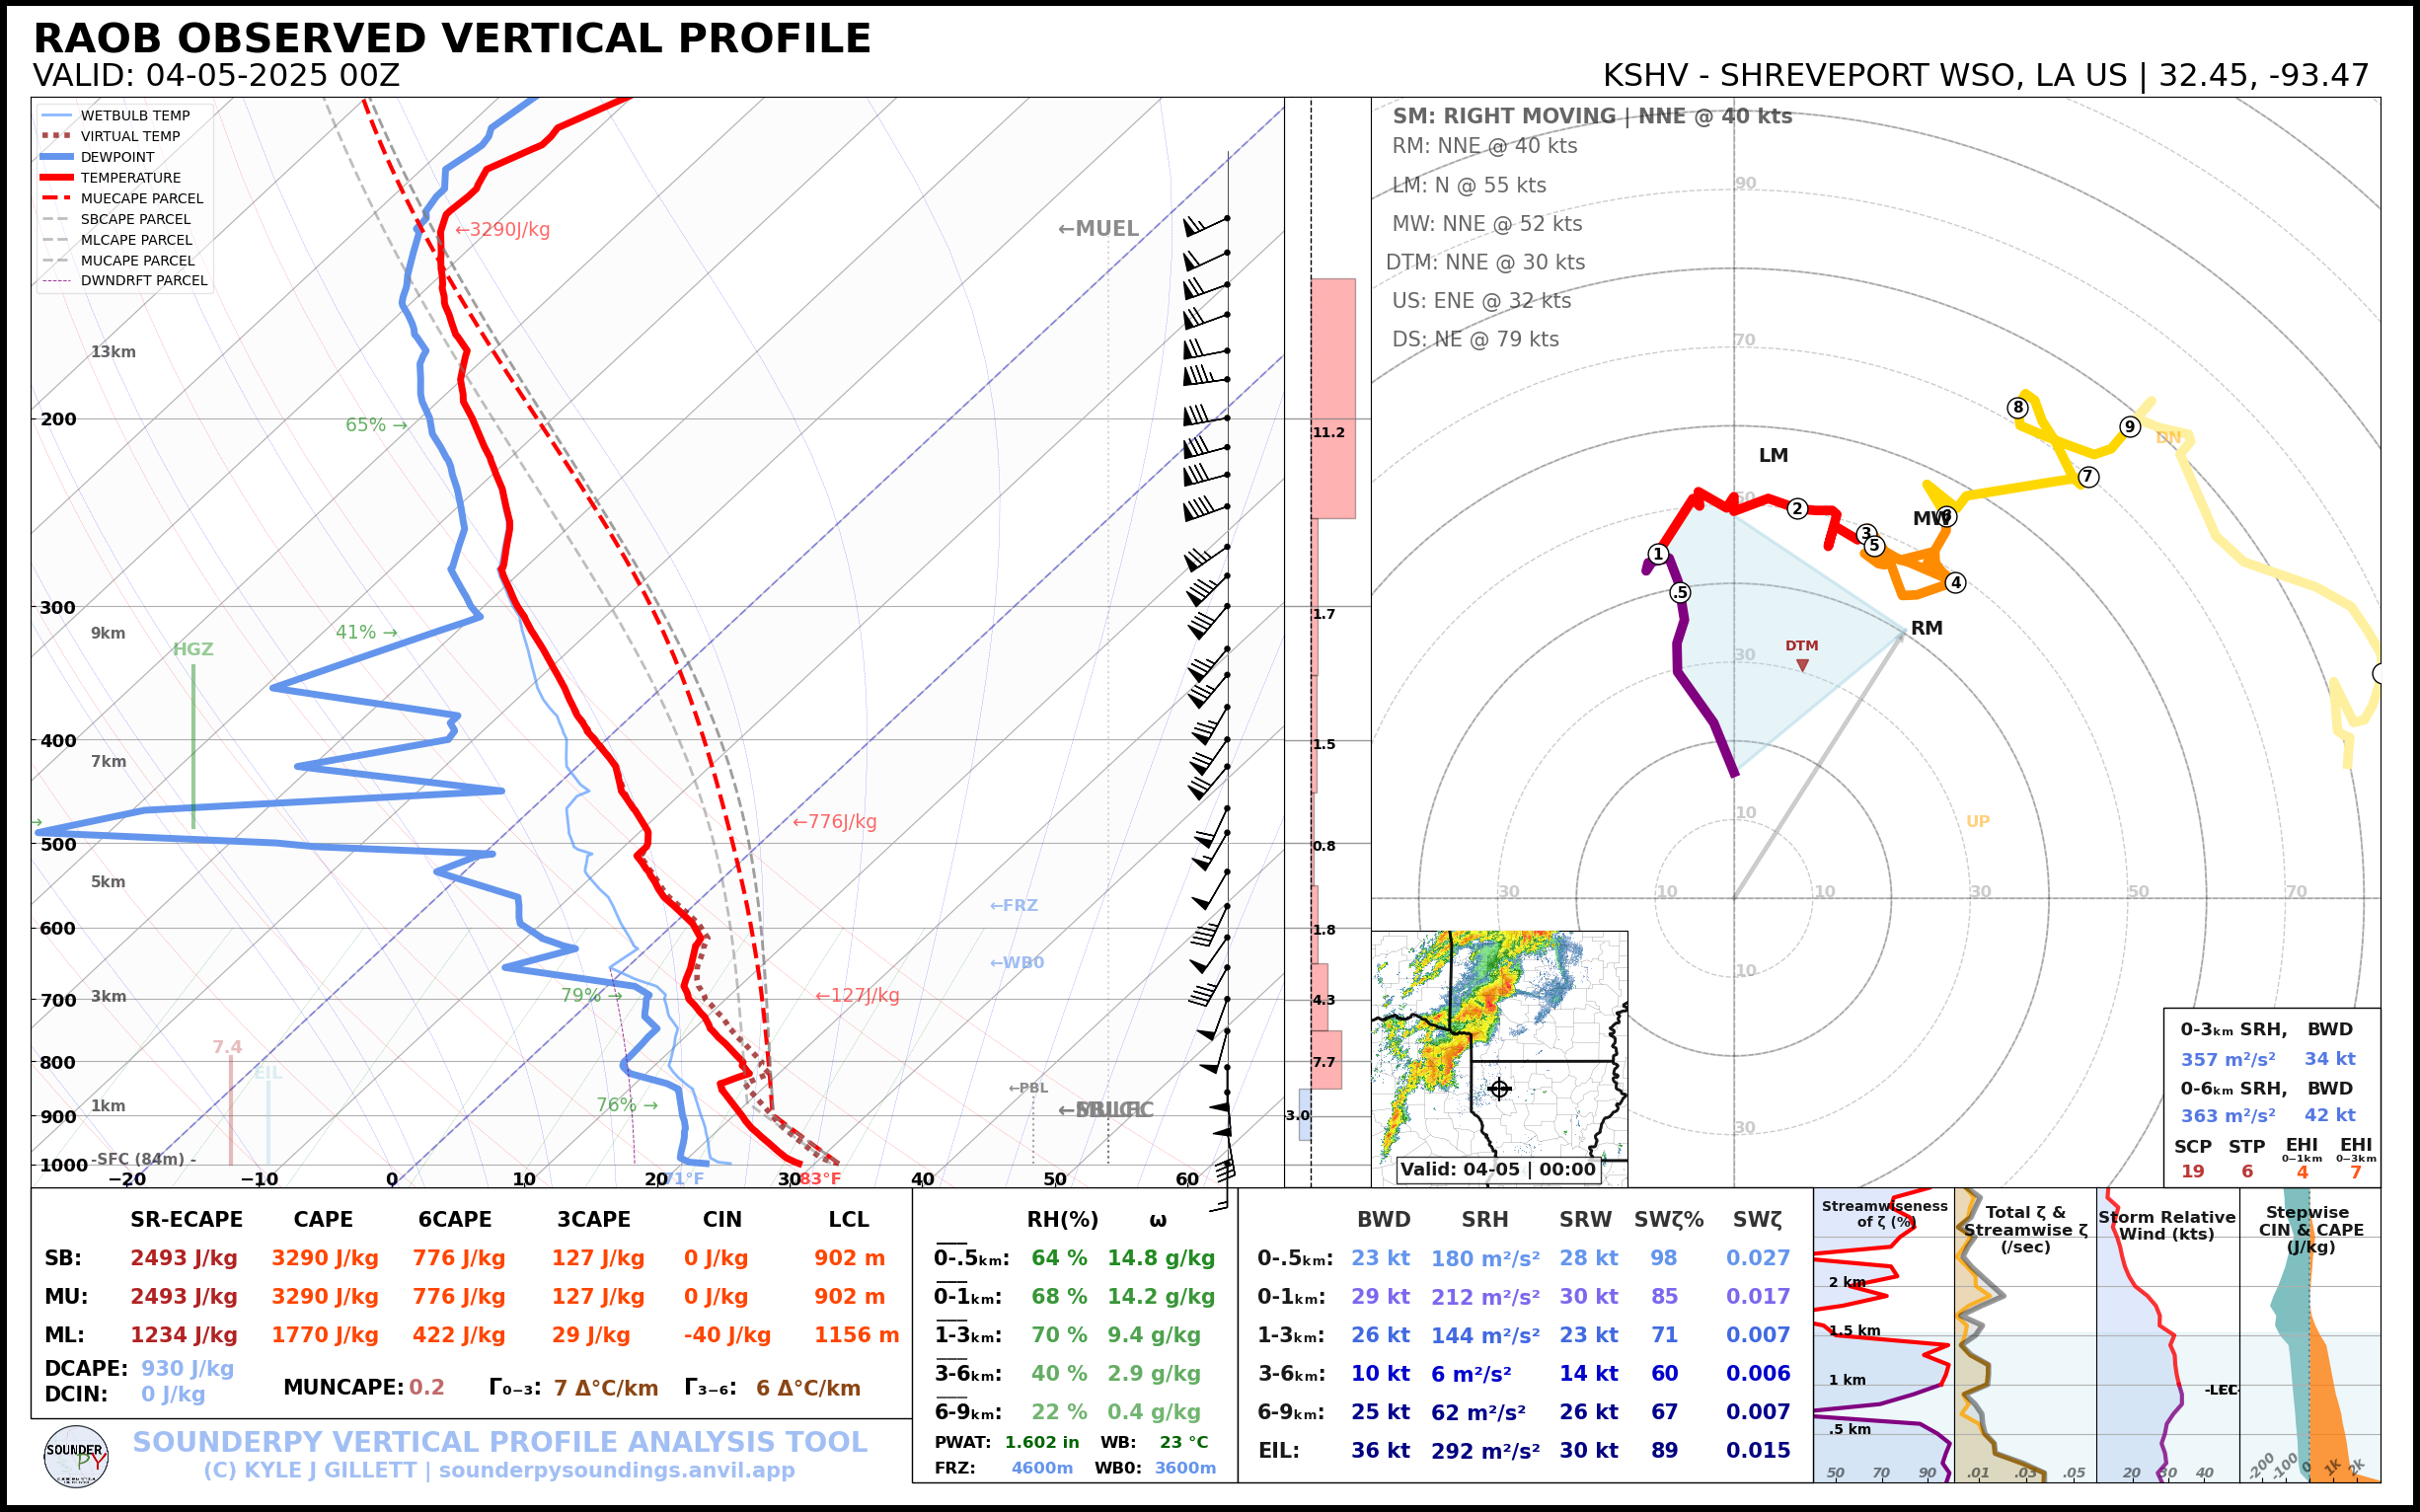Click the DTM triangle marker on hodograph
2420x1512 pixels.
(x=1802, y=665)
